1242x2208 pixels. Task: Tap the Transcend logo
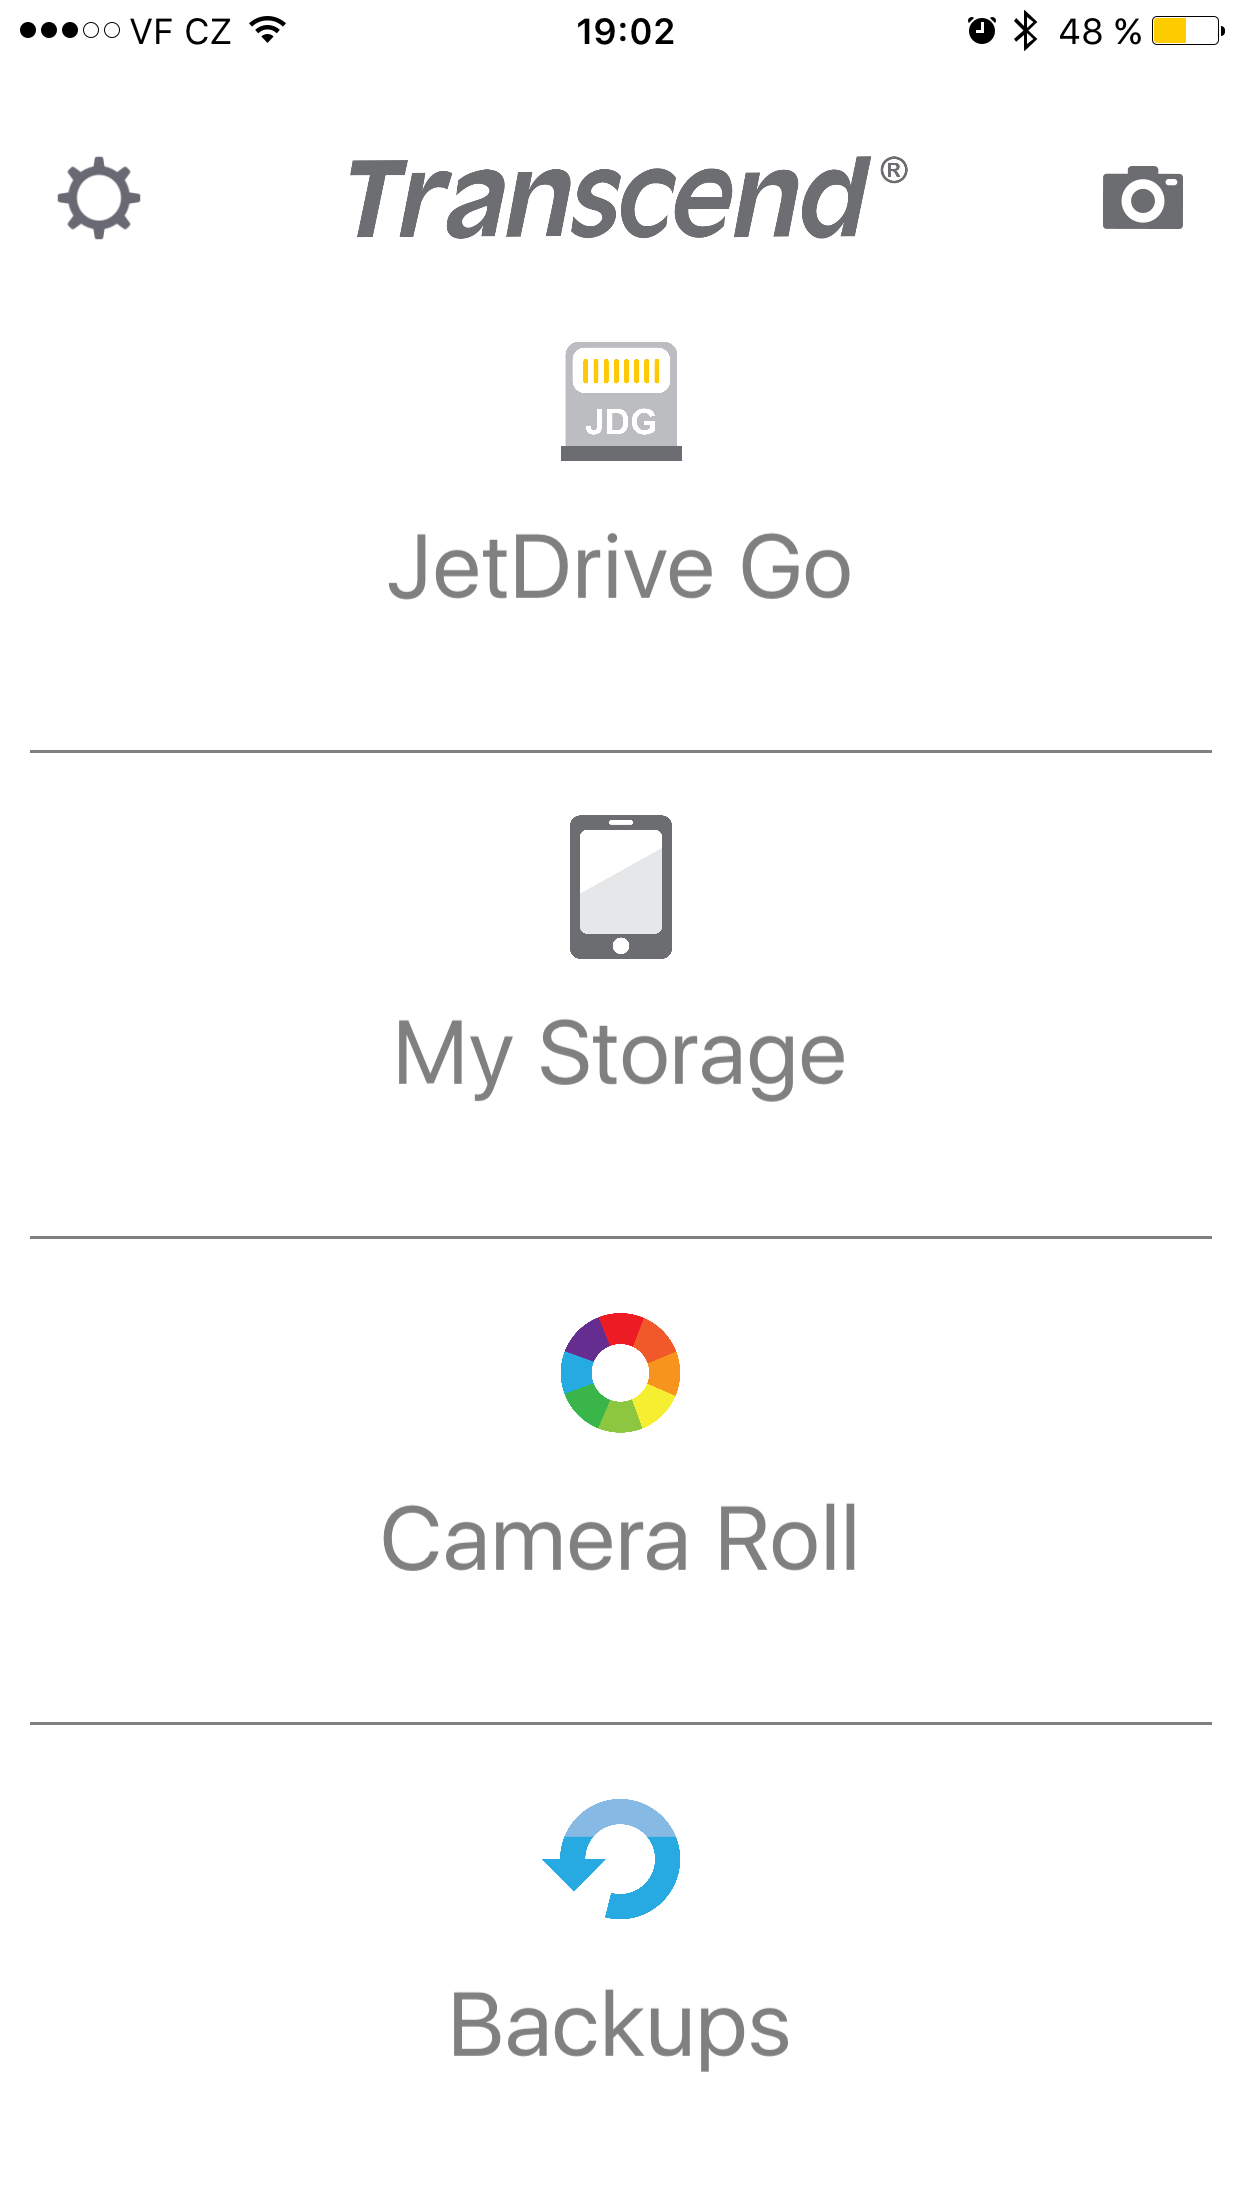(x=610, y=200)
